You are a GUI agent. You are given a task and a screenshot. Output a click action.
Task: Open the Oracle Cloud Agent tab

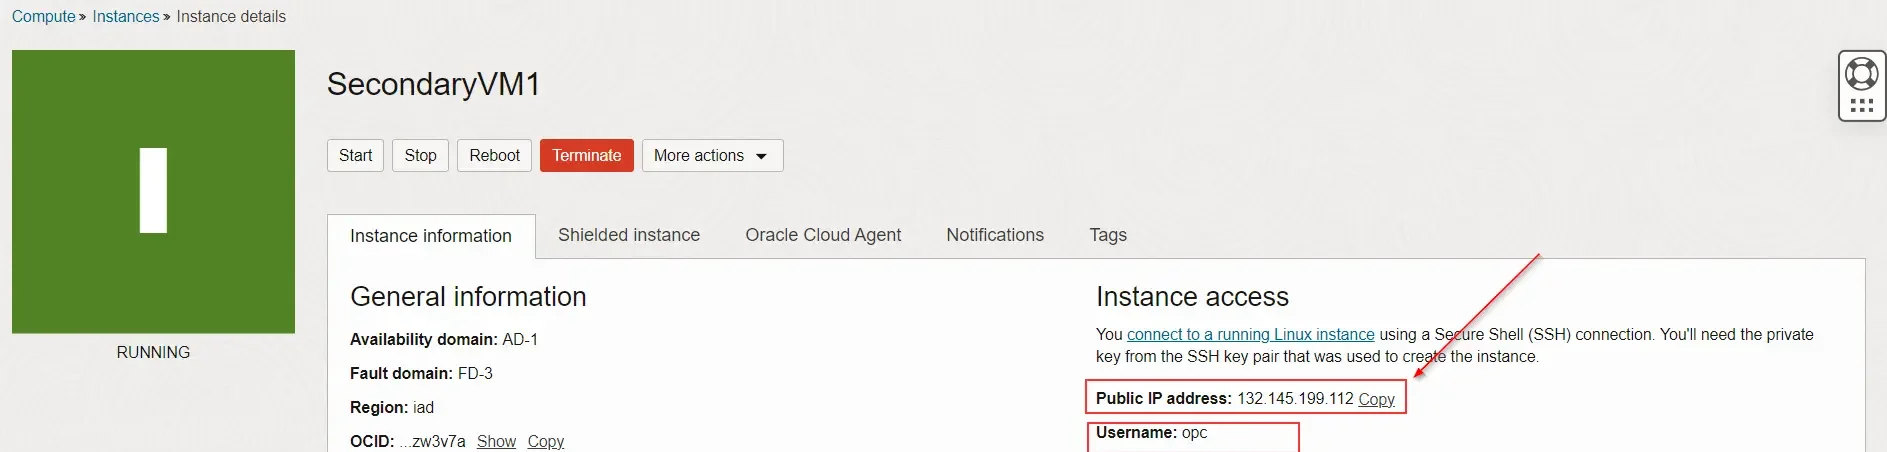822,235
